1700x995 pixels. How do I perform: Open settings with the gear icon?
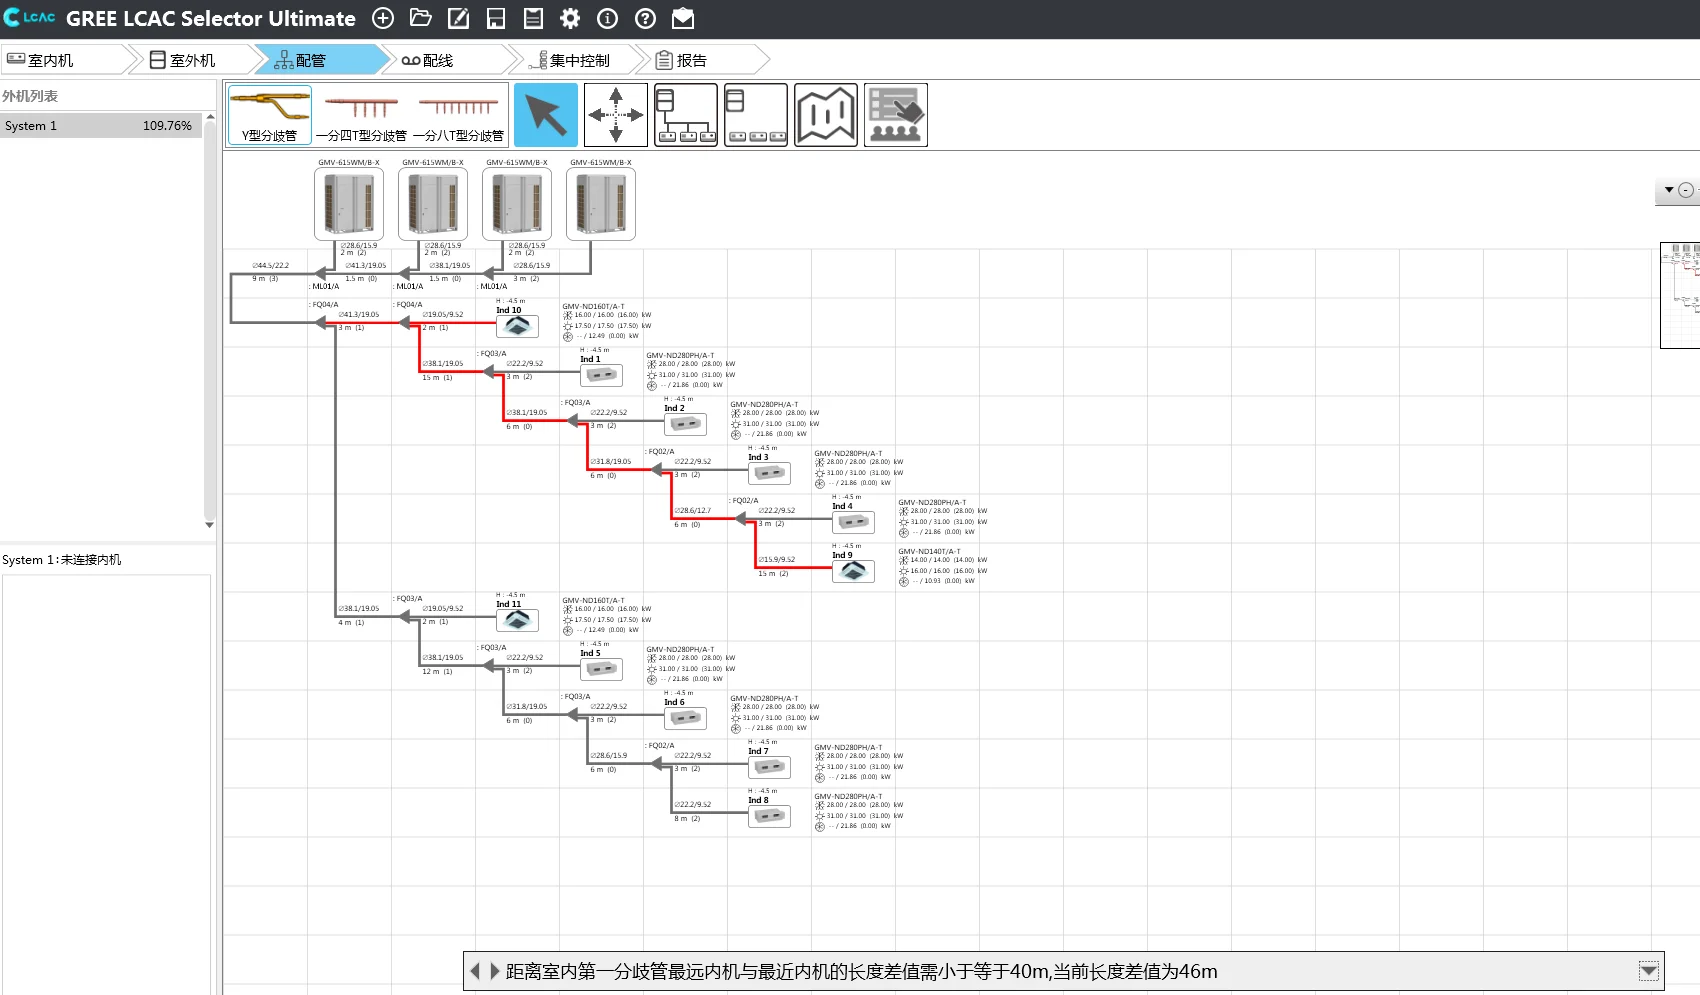click(570, 18)
